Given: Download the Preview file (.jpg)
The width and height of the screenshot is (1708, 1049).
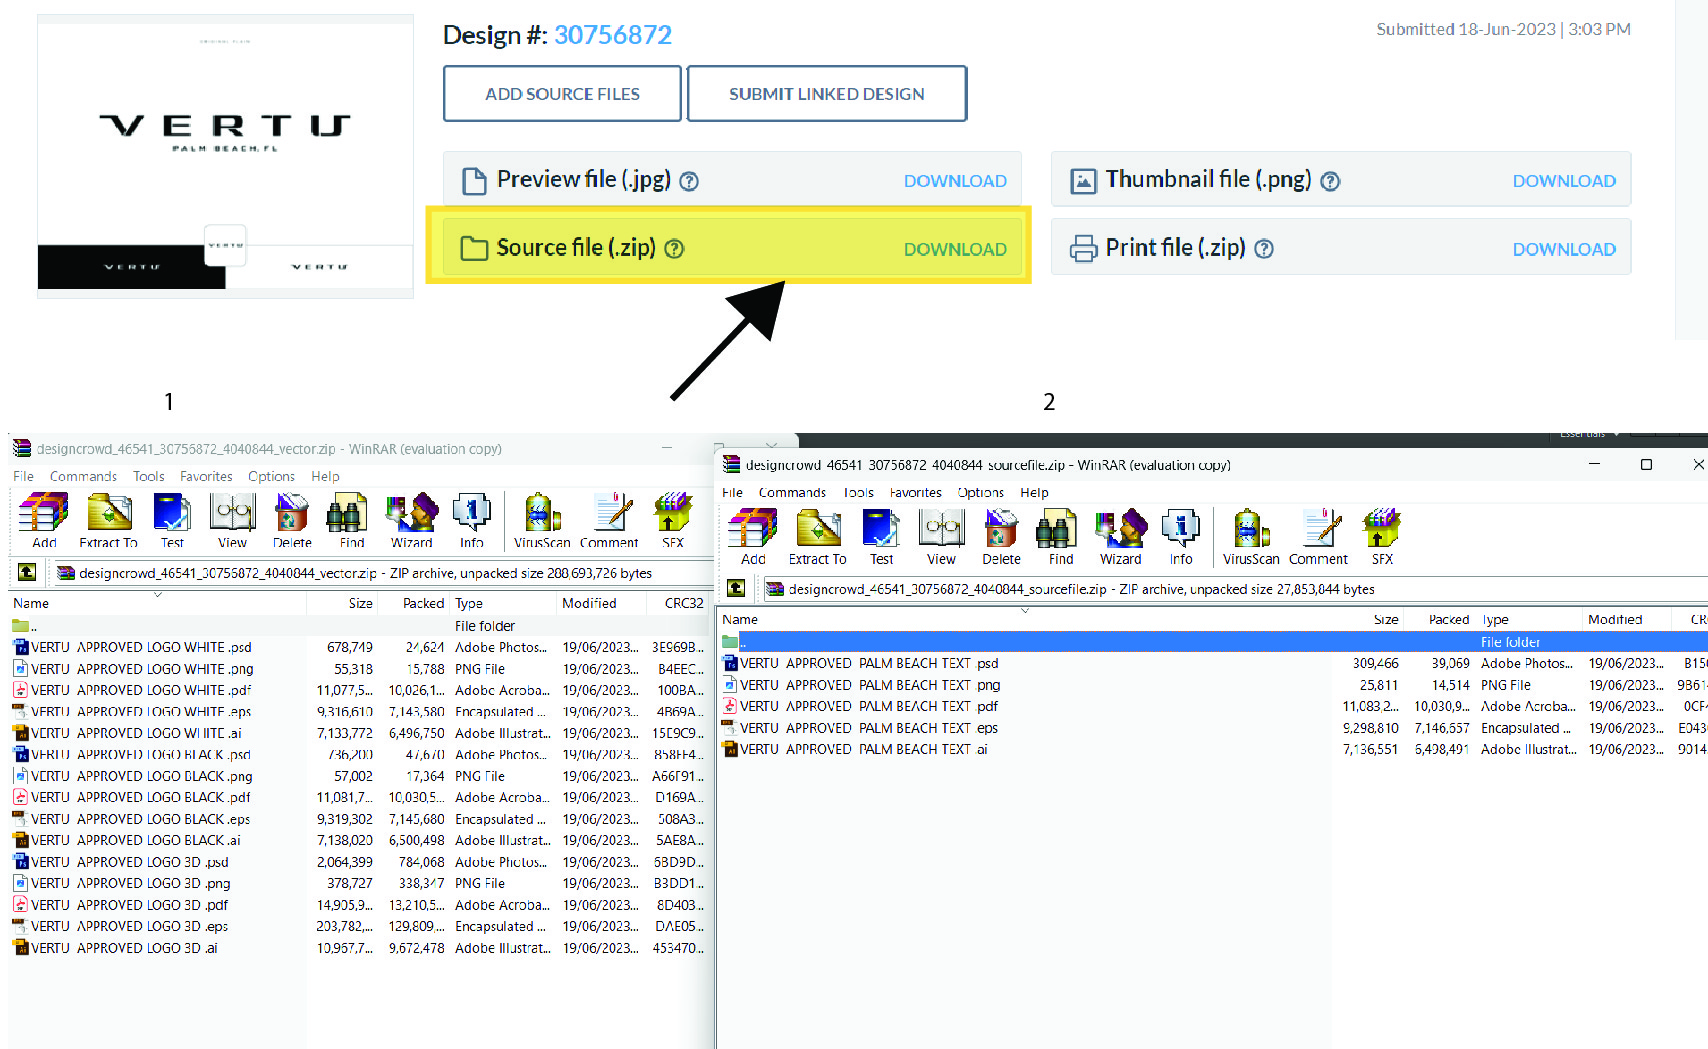Looking at the screenshot, I should pyautogui.click(x=955, y=181).
